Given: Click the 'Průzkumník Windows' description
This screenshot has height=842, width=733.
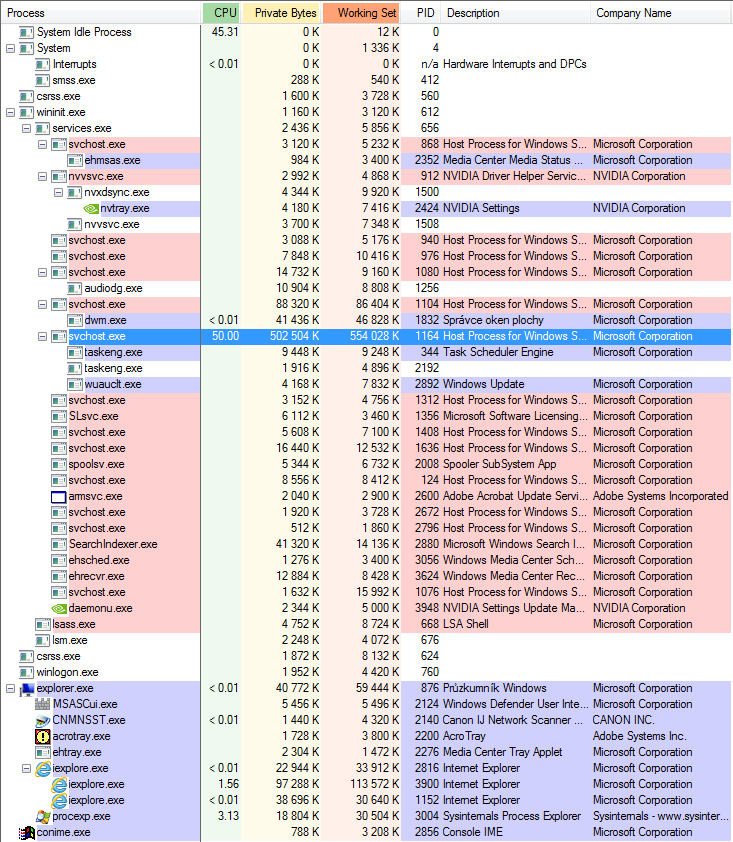Looking at the screenshot, I should pyautogui.click(x=495, y=688).
